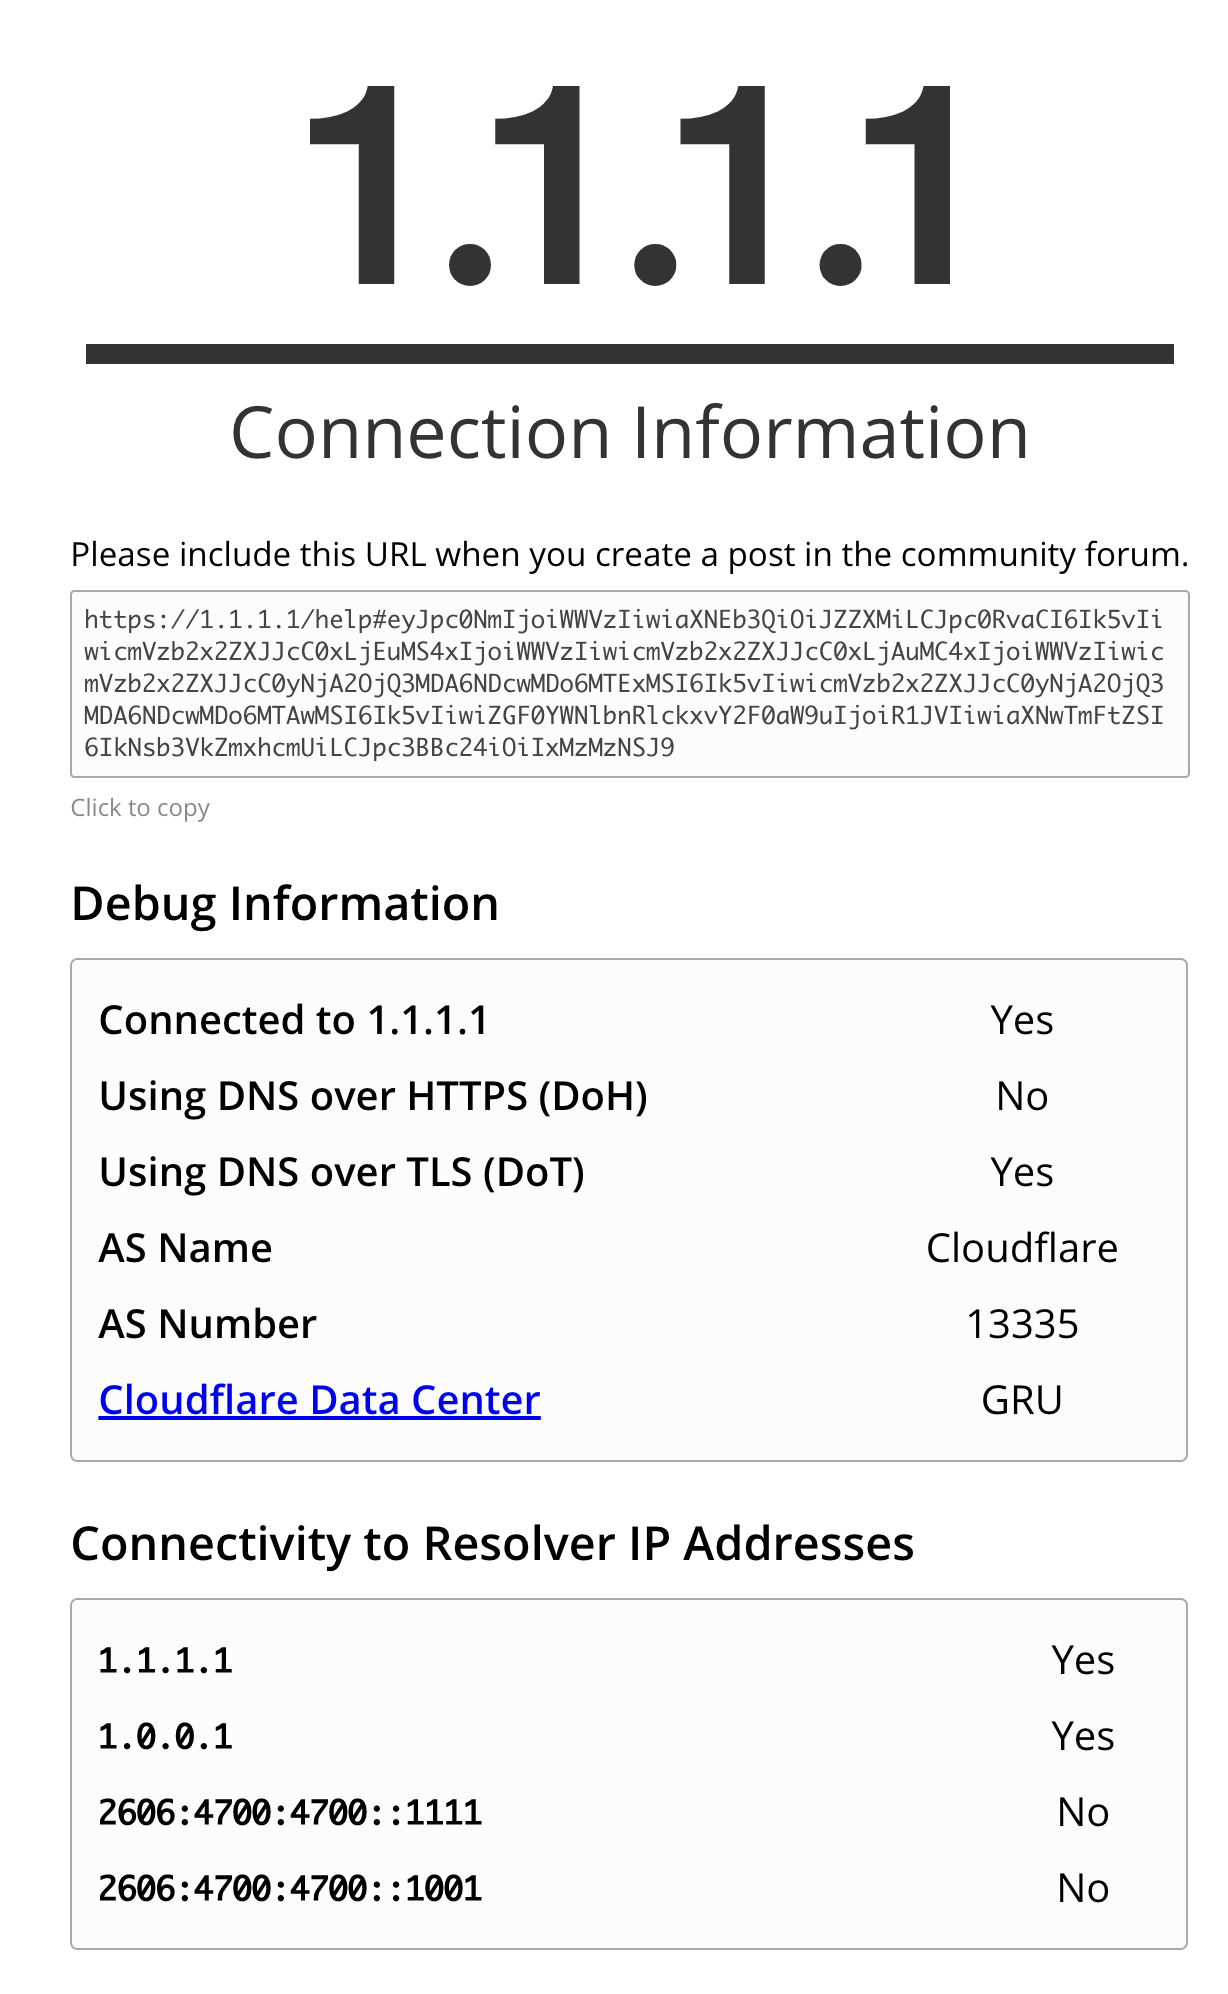
Task: Click the DoH status value 'No'
Action: pyautogui.click(x=1022, y=1097)
